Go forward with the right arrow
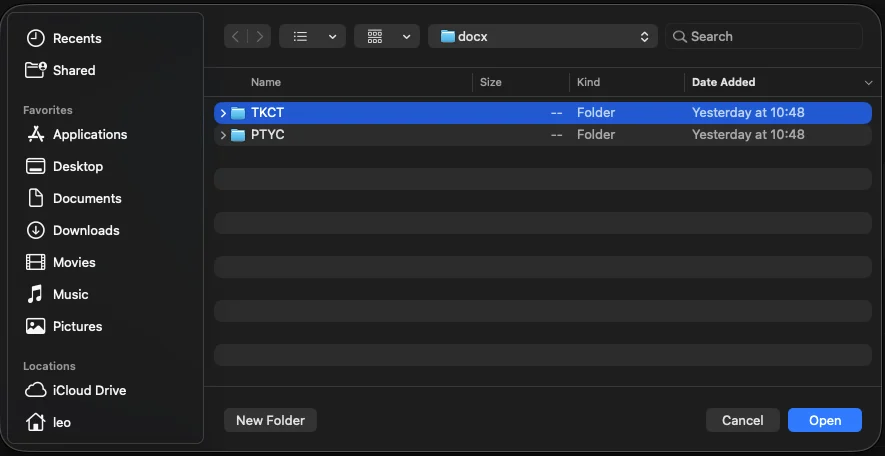885x456 pixels. [260, 37]
